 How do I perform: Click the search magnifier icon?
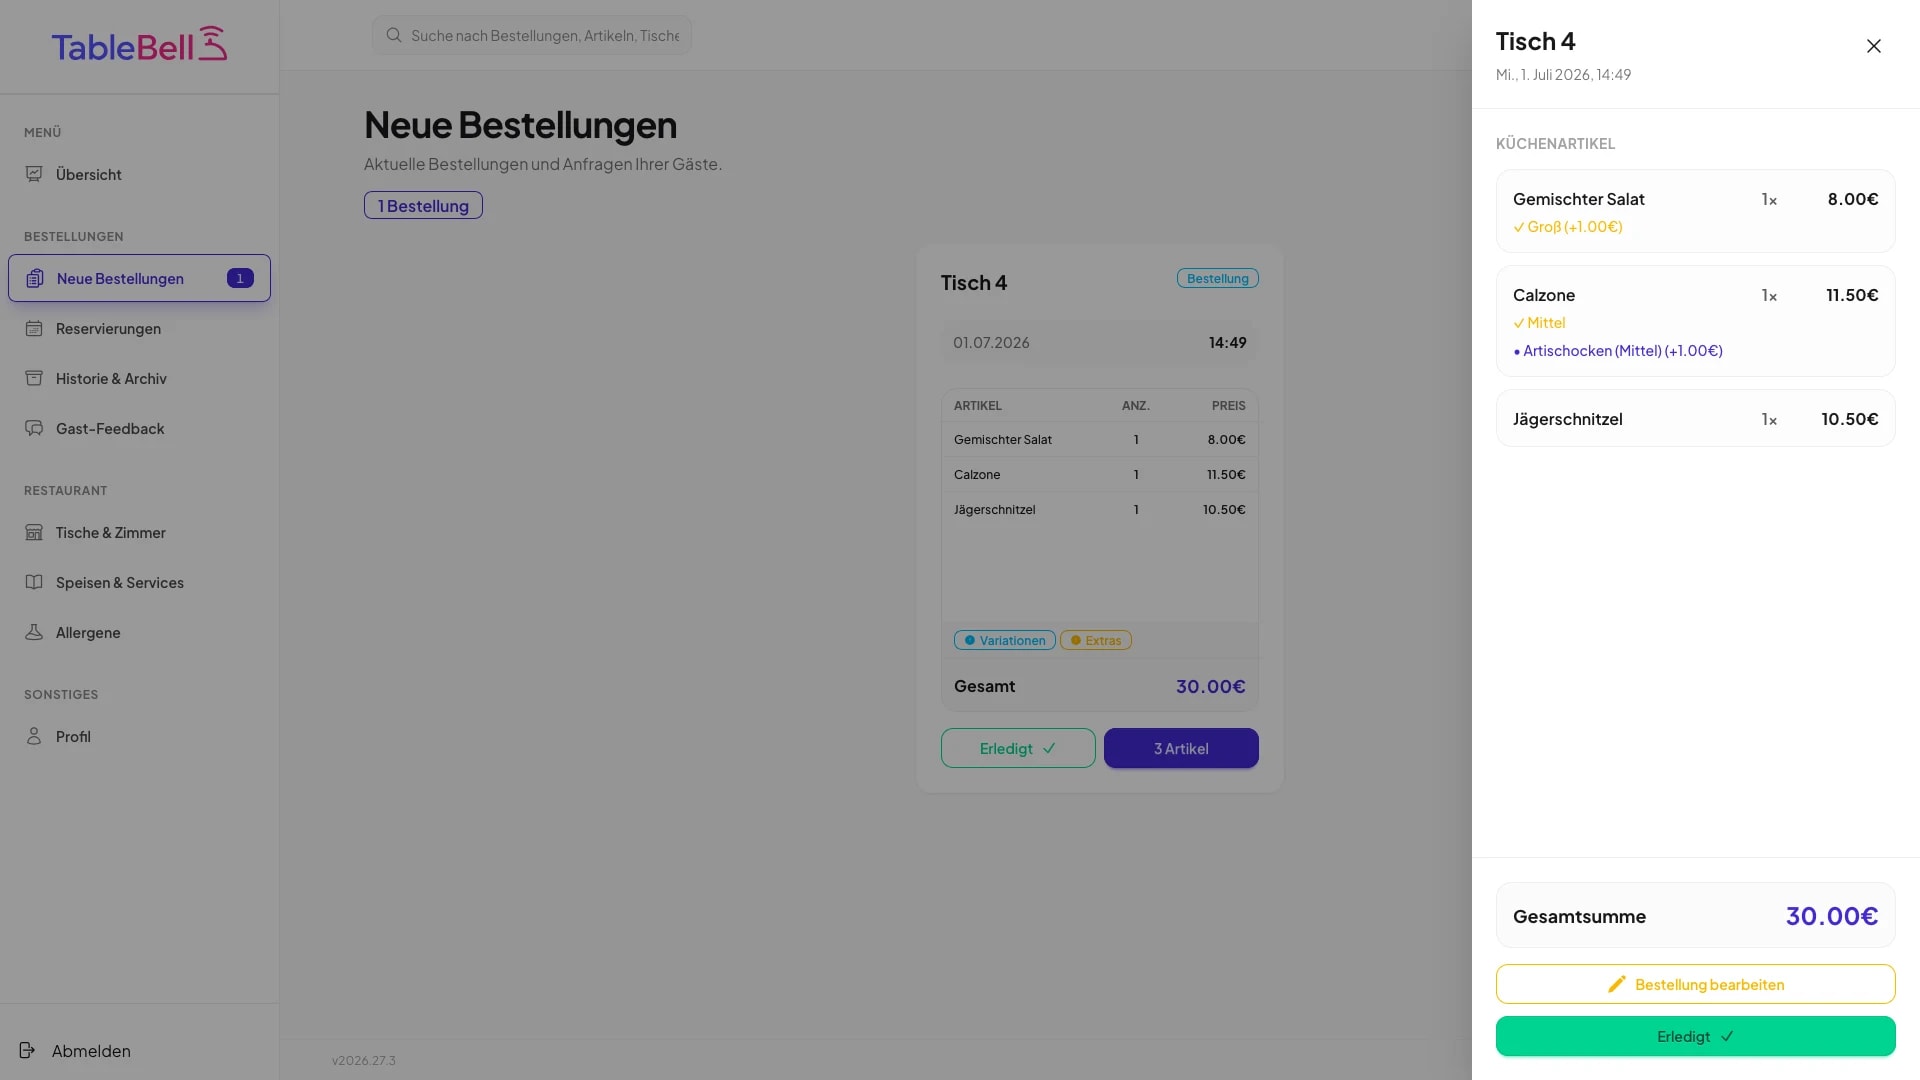coord(394,35)
